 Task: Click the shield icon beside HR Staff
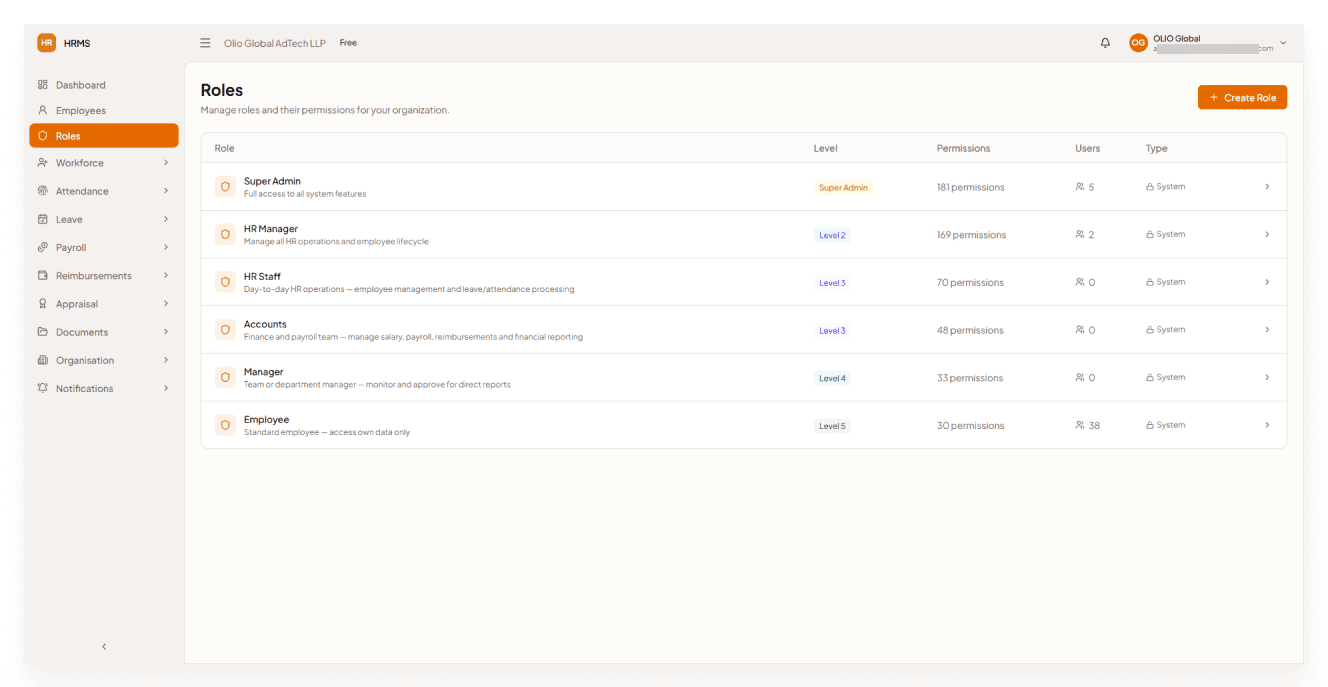[x=225, y=282]
